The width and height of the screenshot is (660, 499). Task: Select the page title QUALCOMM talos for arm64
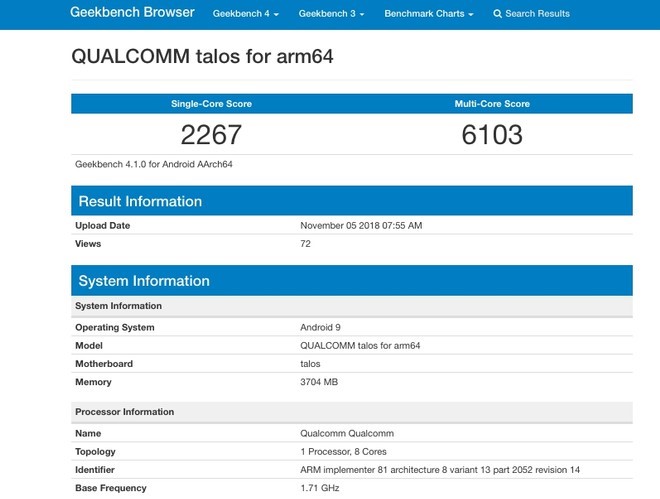coord(202,56)
